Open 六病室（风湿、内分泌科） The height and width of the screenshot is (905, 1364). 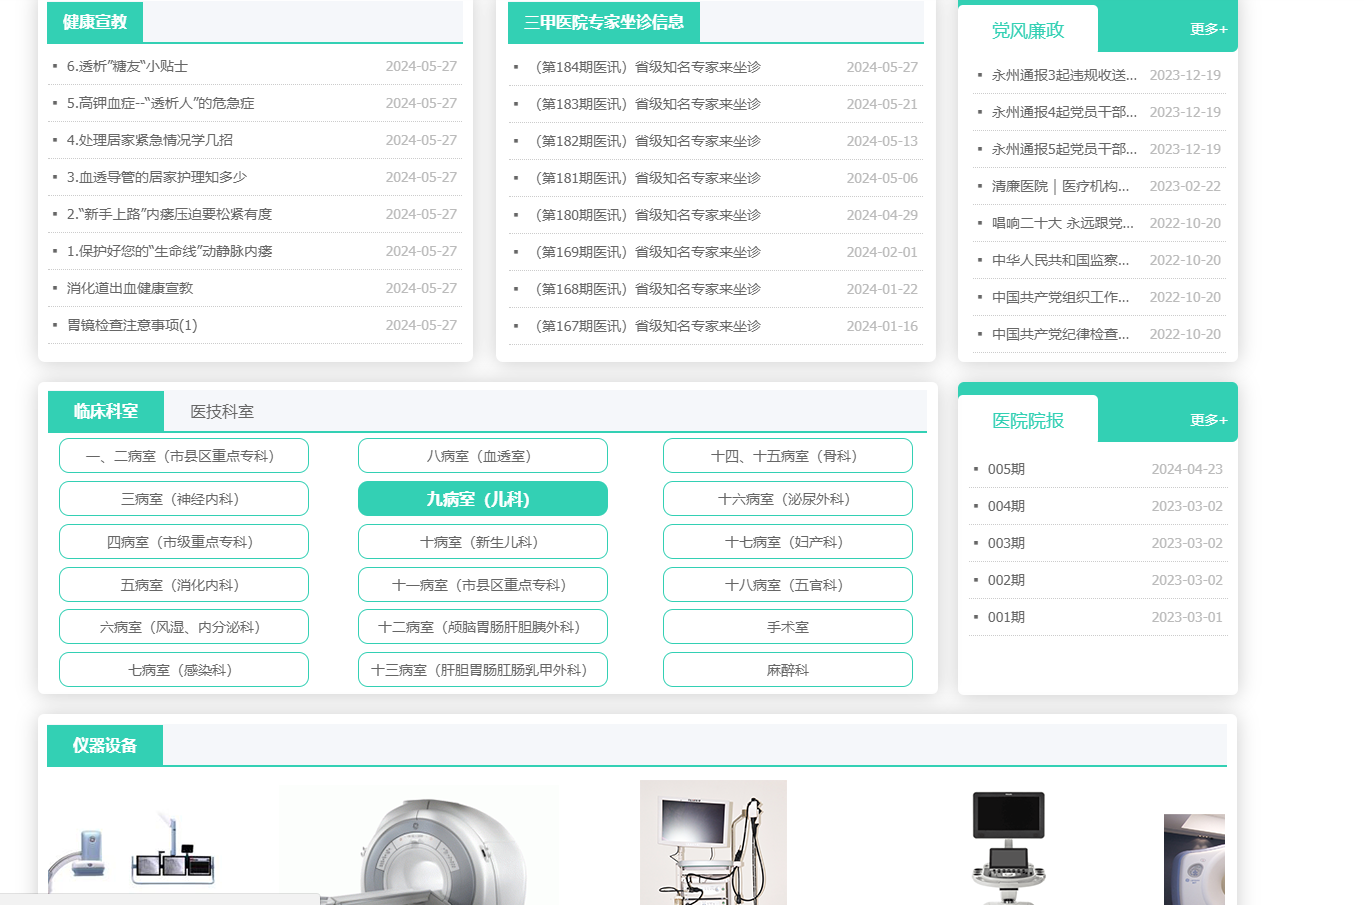point(184,627)
